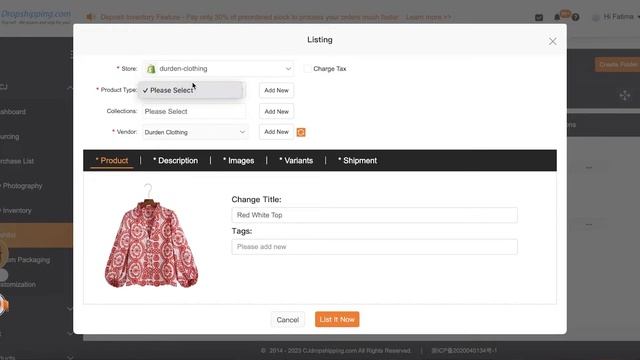The height and width of the screenshot is (360, 640).
Task: Click the help question mark icon
Action: tap(575, 17)
